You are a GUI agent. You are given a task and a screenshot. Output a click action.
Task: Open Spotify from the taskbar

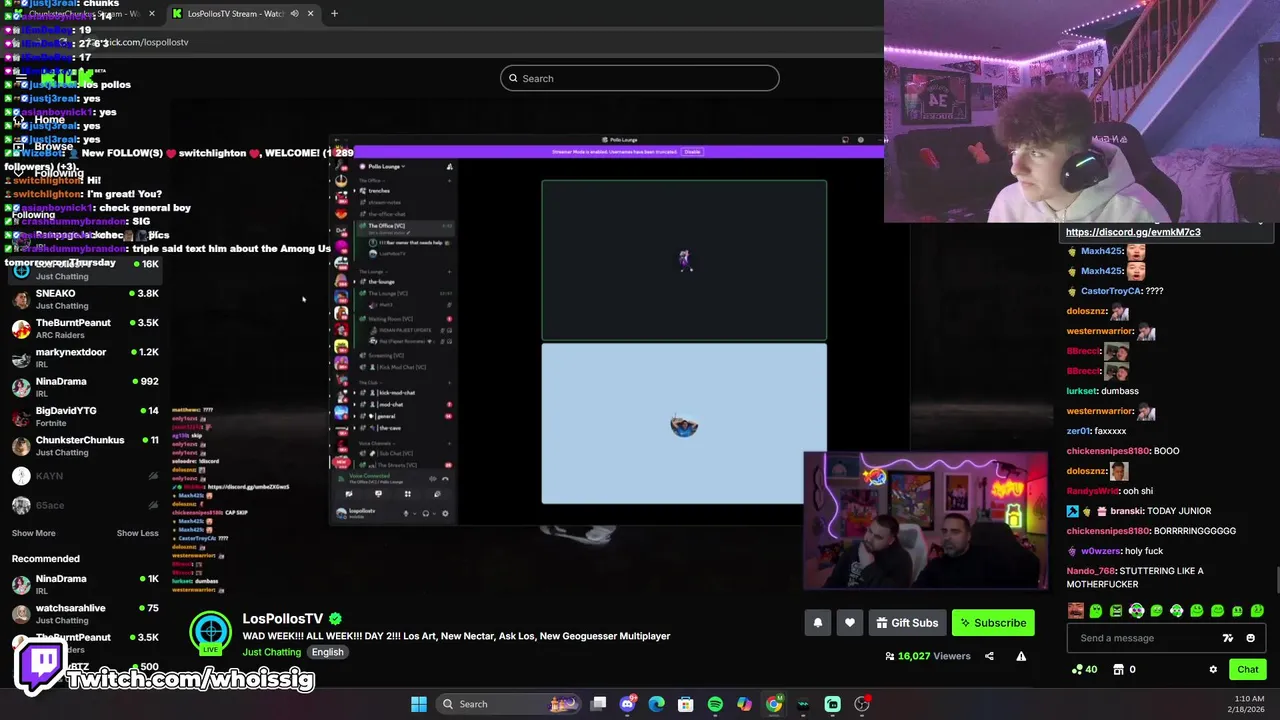[715, 704]
